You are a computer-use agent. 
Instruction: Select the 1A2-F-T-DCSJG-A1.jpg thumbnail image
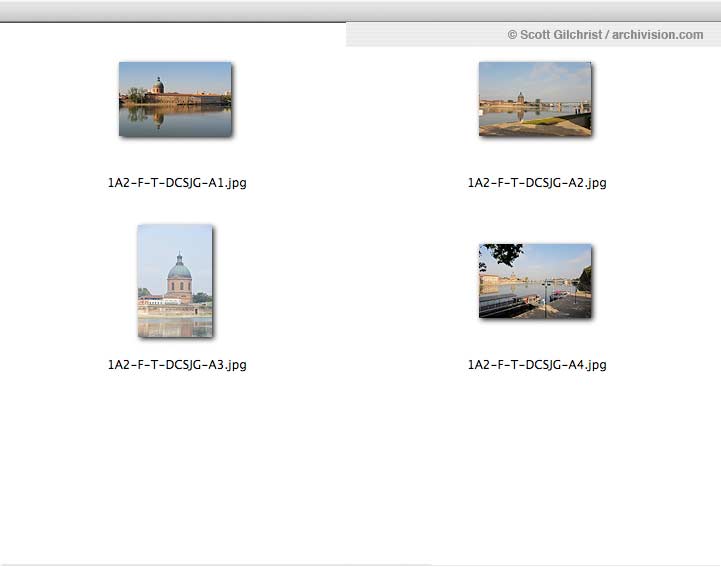tap(175, 99)
